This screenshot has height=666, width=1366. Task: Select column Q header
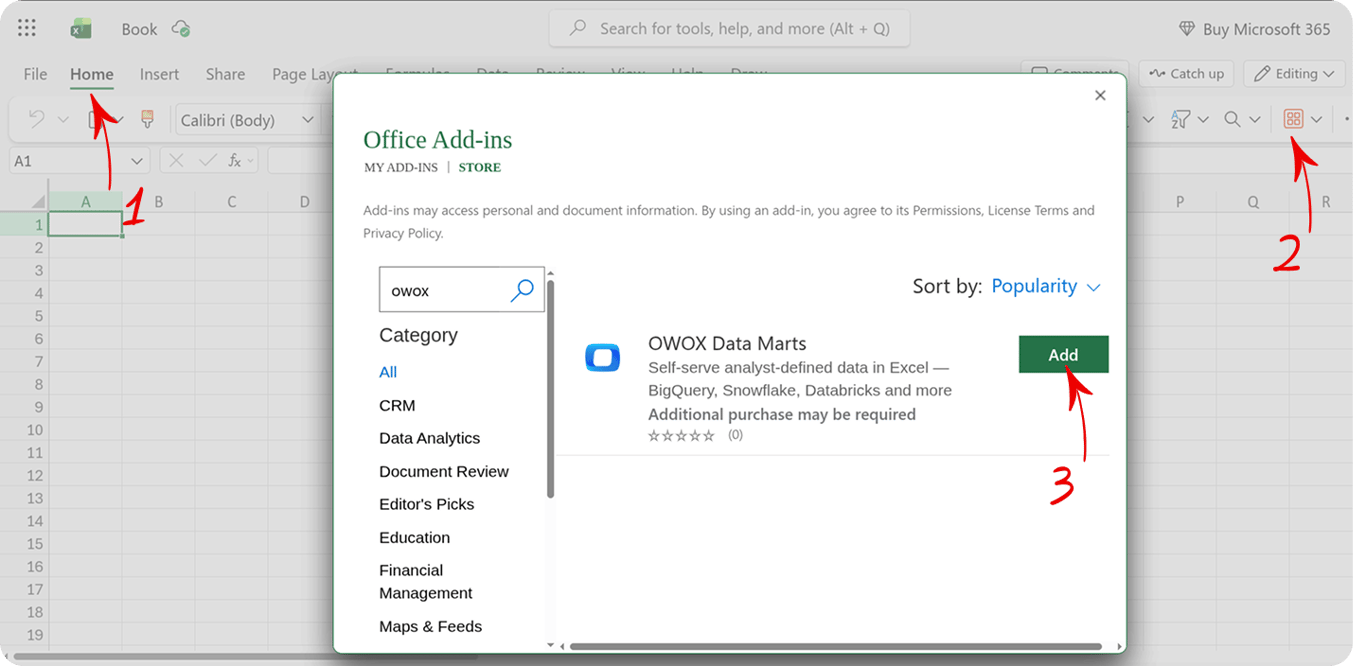1253,202
